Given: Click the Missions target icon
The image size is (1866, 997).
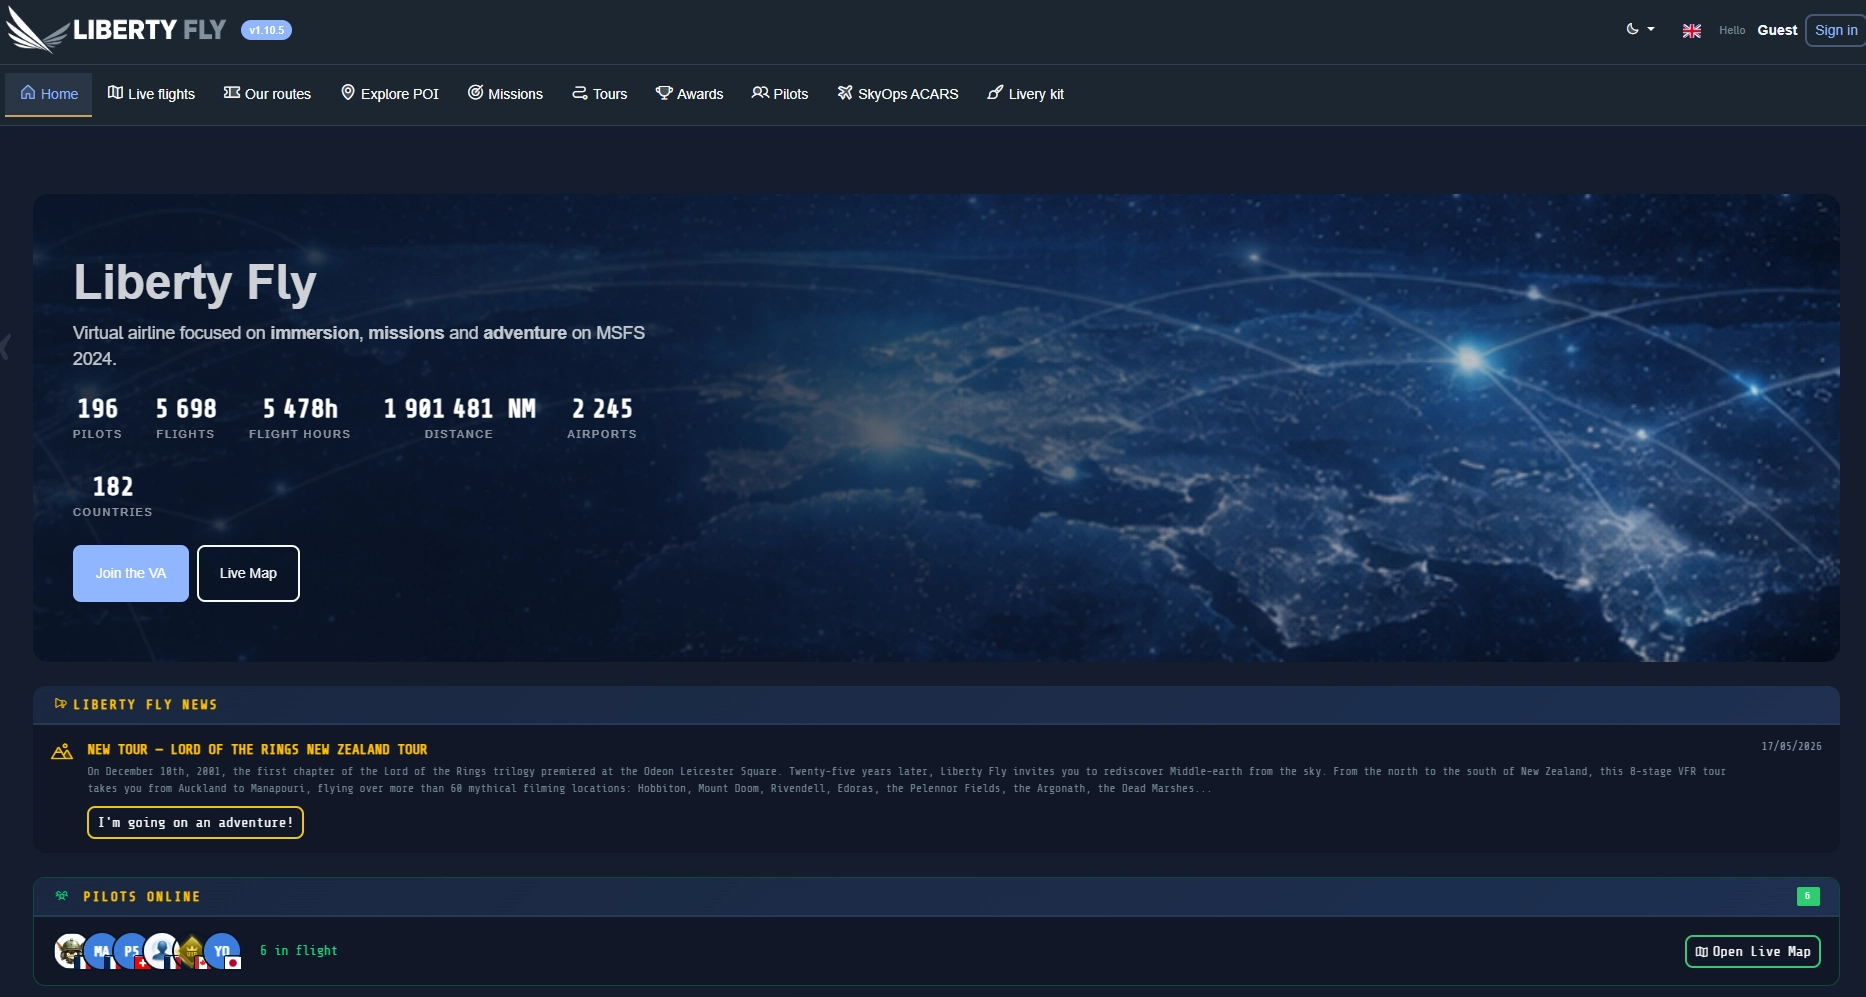Looking at the screenshot, I should [x=476, y=93].
